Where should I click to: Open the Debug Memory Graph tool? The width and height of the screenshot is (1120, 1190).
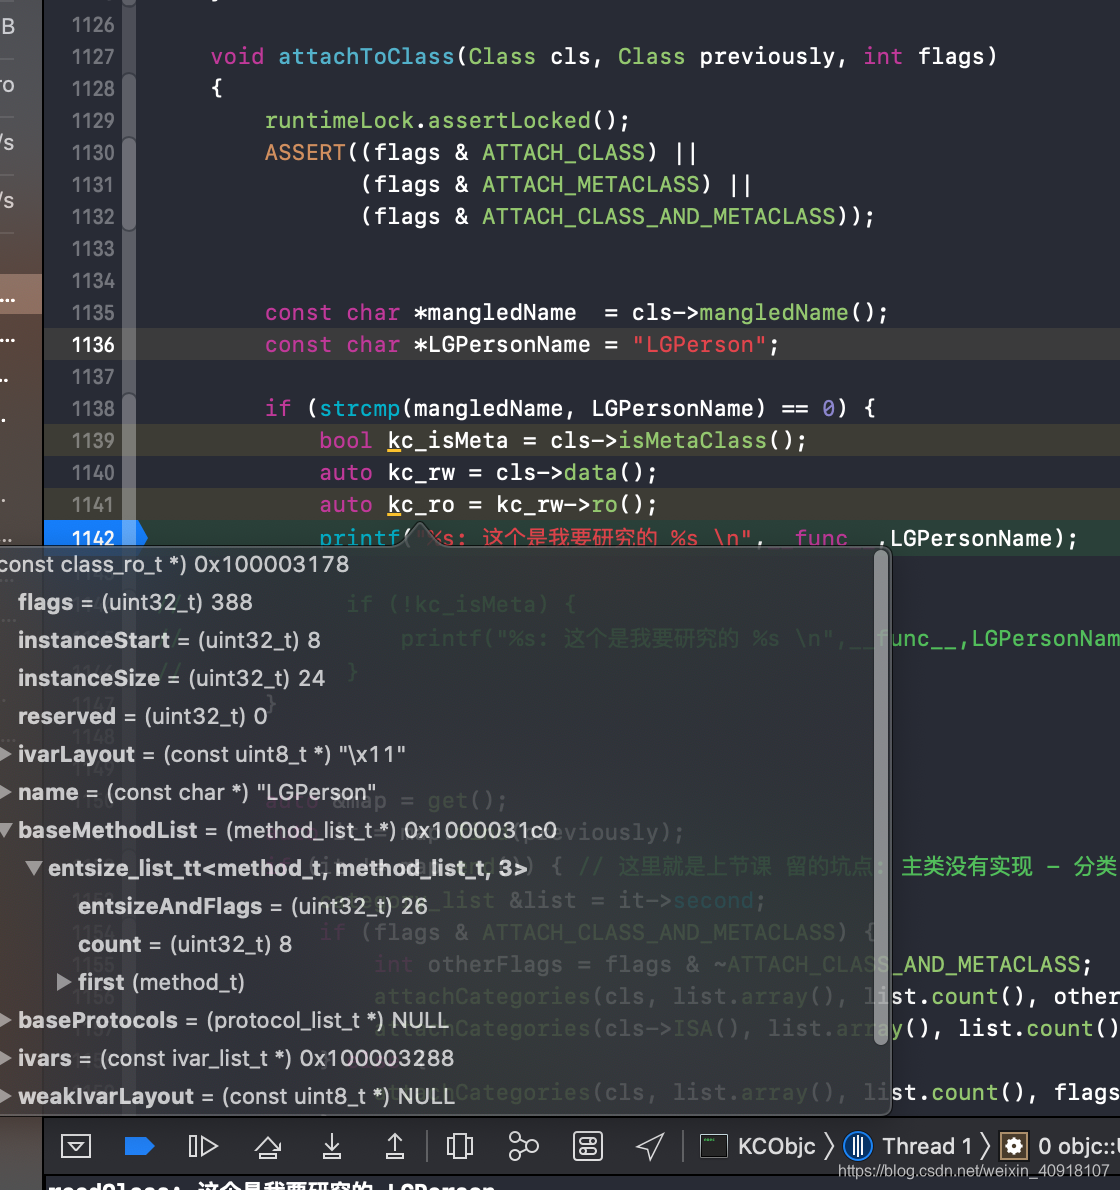[523, 1146]
